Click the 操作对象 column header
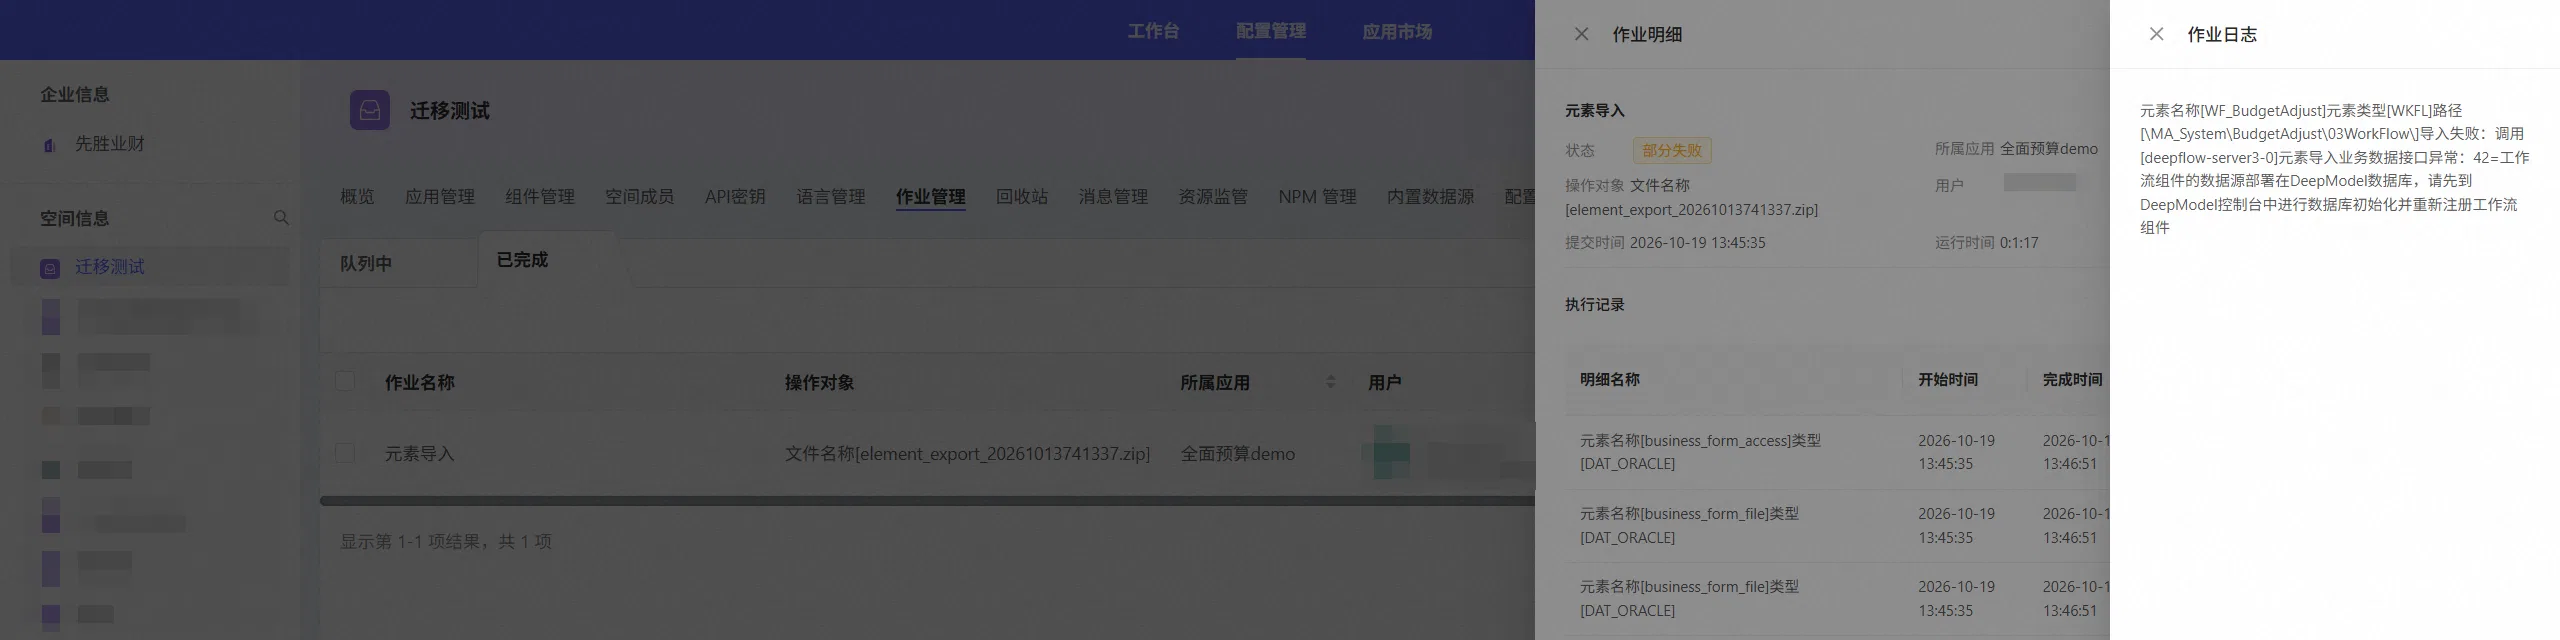Screen dimensions: 2560x640 click(x=819, y=382)
